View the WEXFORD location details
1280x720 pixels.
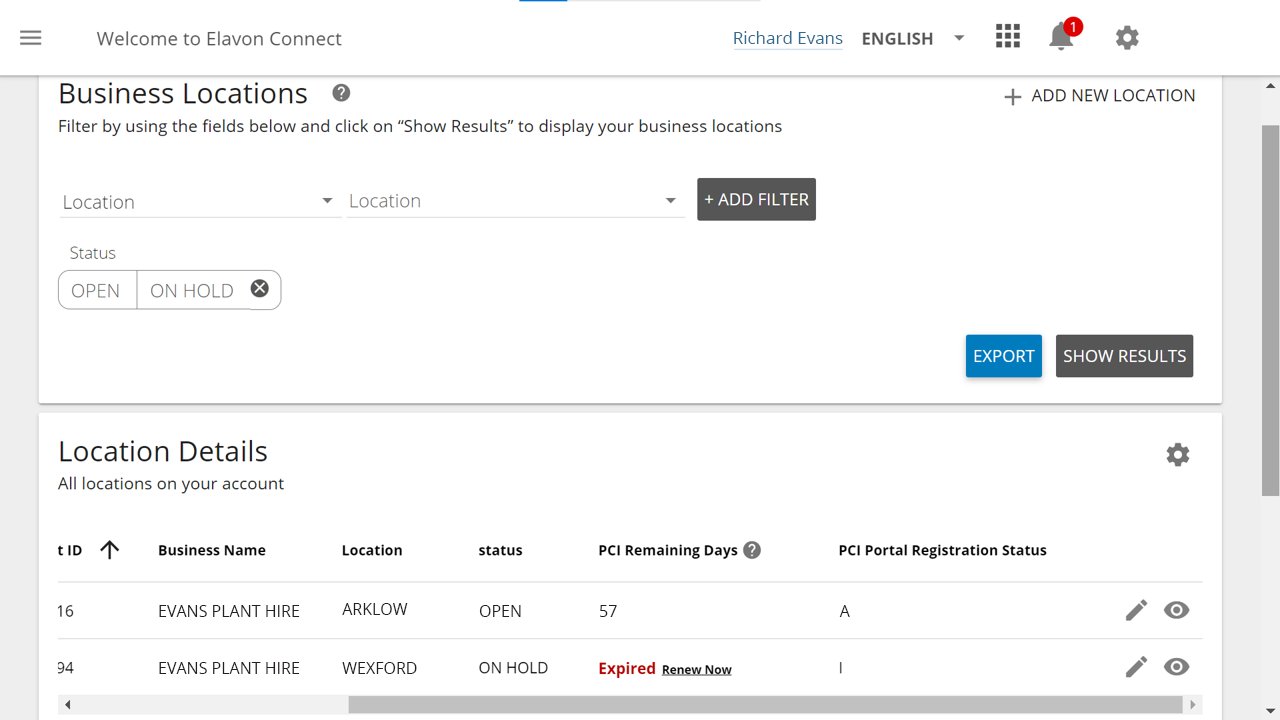tap(1176, 667)
